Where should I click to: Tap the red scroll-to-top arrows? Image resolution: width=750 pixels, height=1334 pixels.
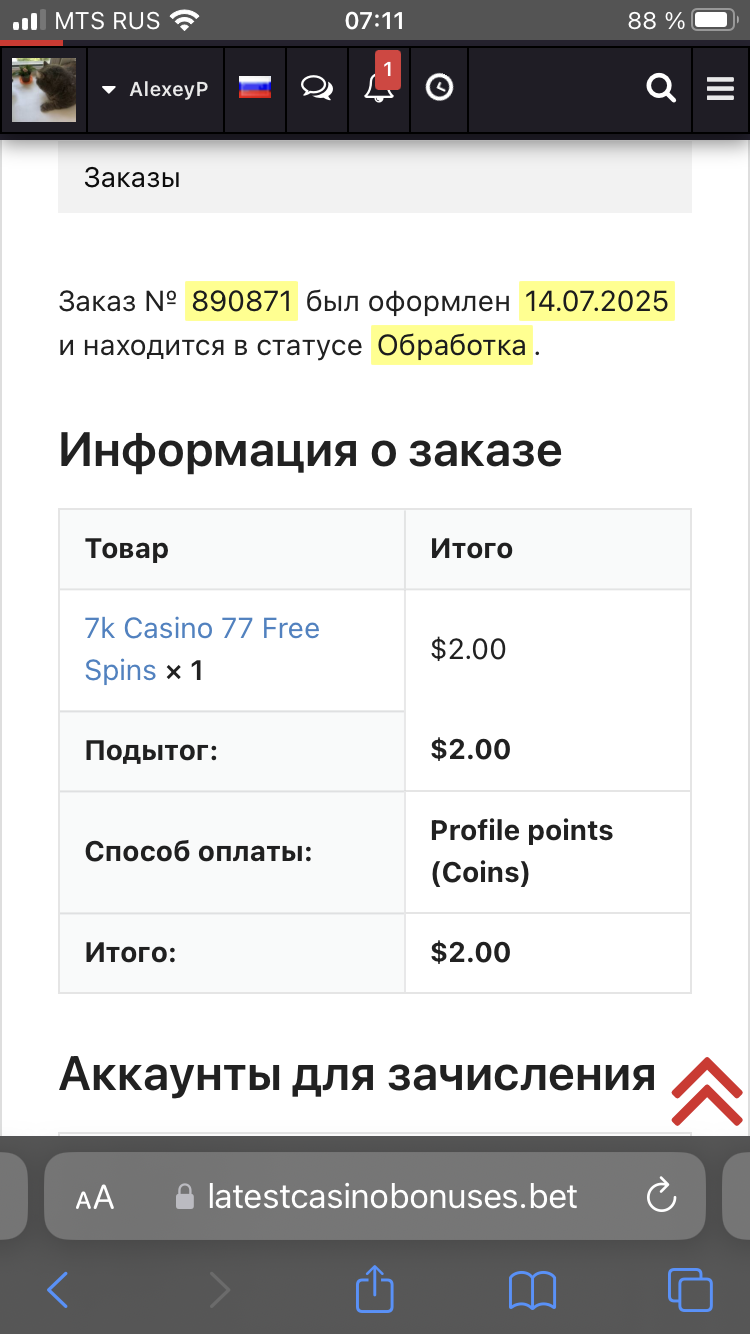[x=707, y=1091]
